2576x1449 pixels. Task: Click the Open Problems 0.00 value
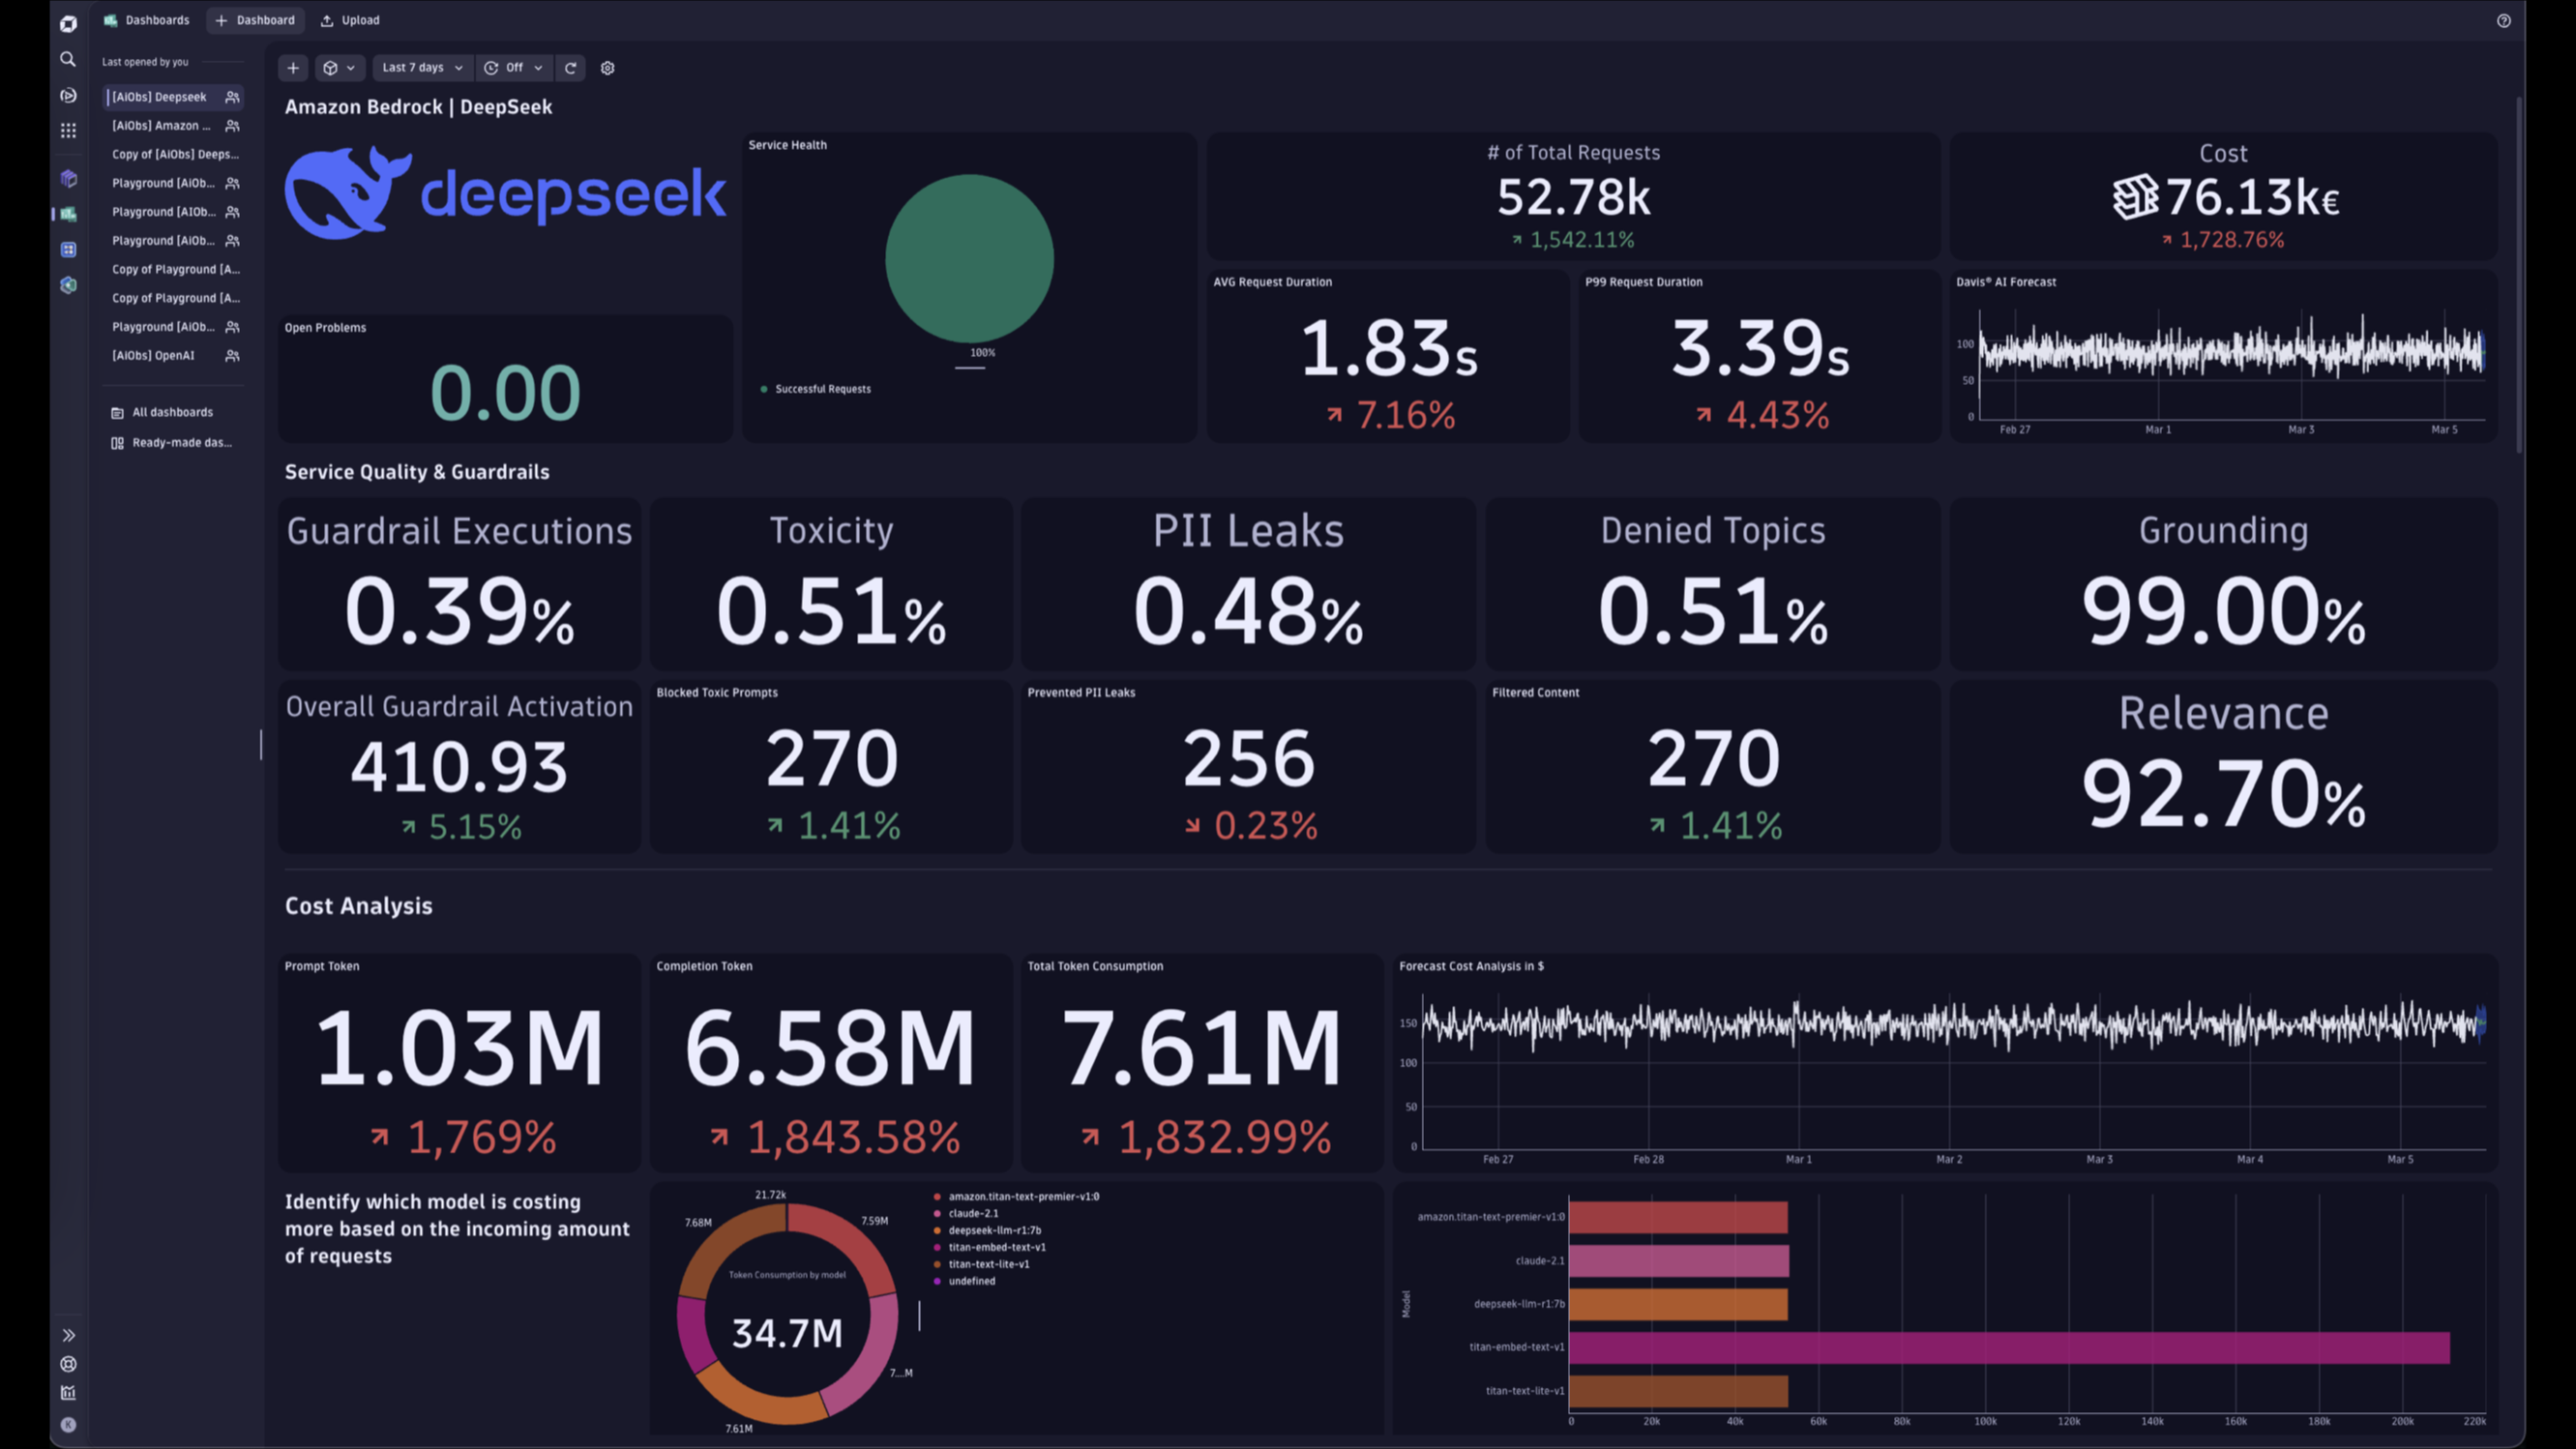point(505,392)
